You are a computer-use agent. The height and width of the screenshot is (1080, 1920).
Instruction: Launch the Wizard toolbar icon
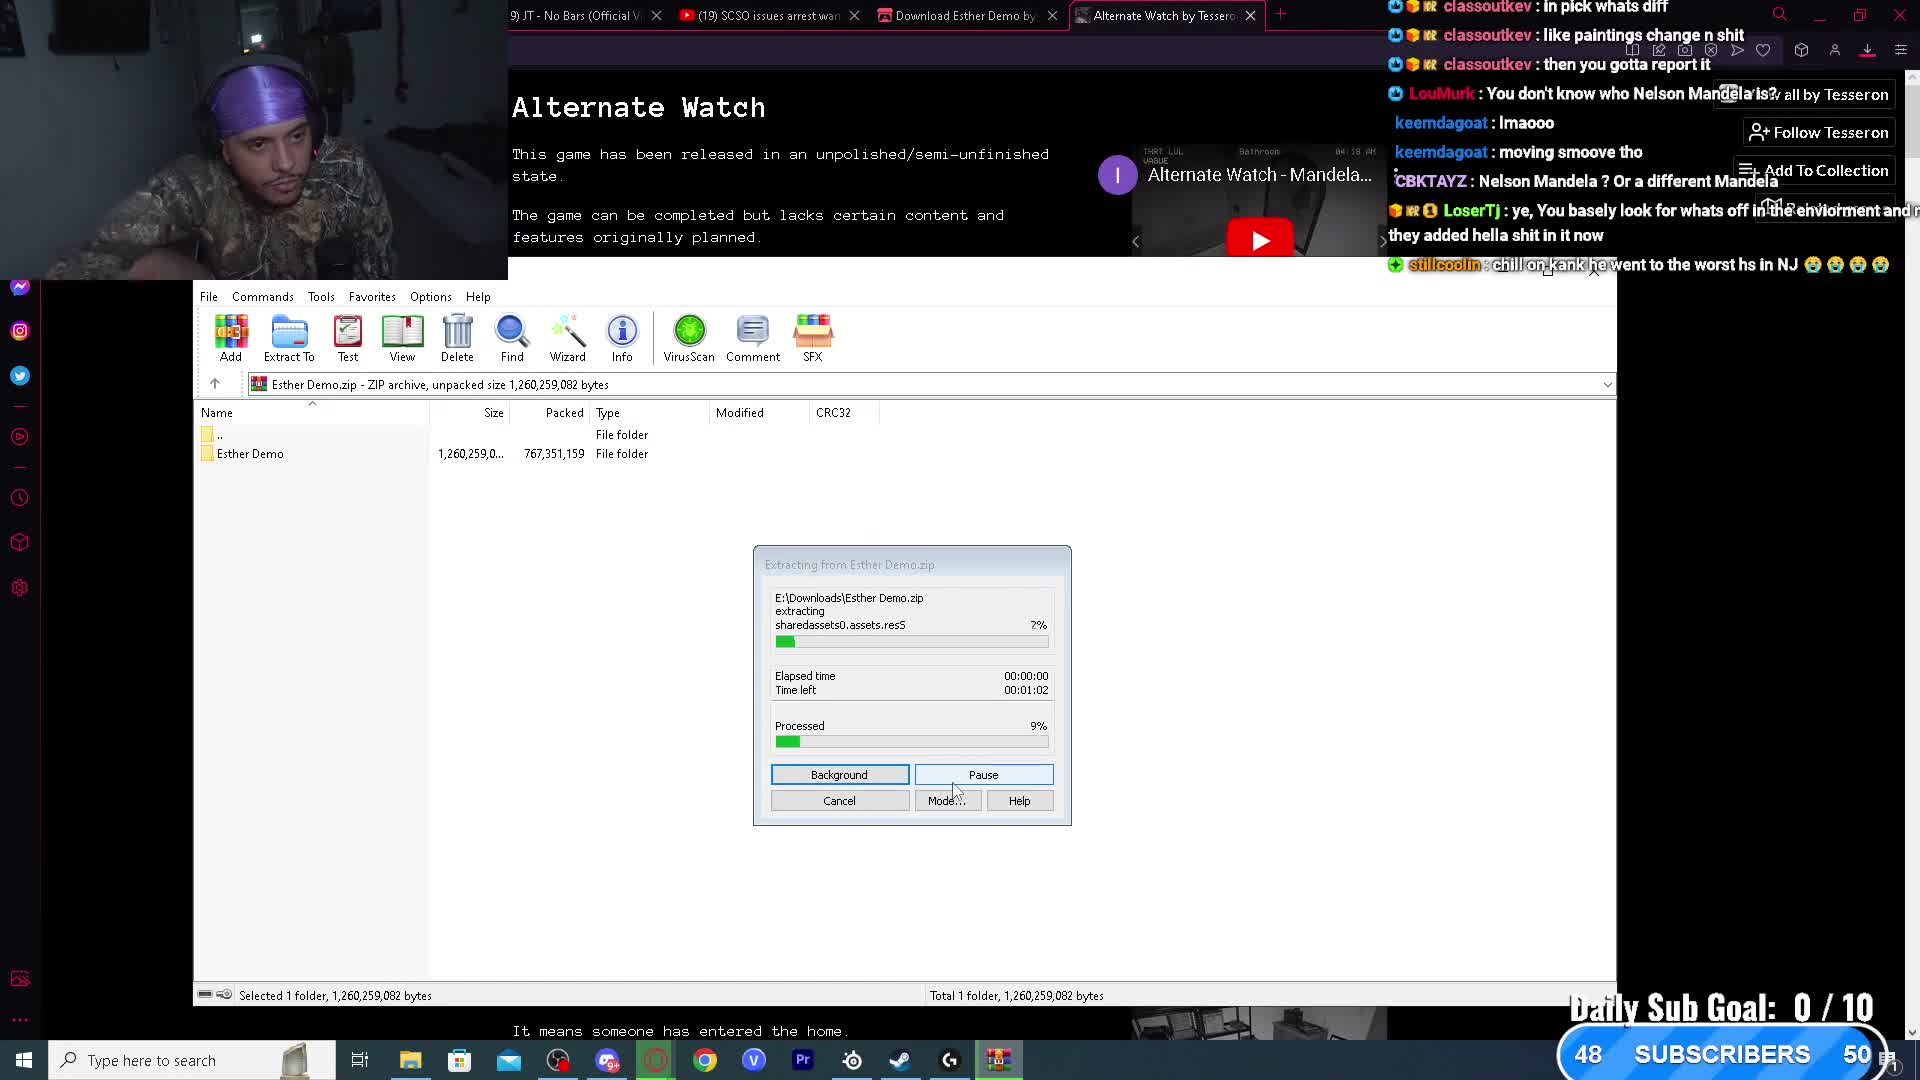coord(567,338)
